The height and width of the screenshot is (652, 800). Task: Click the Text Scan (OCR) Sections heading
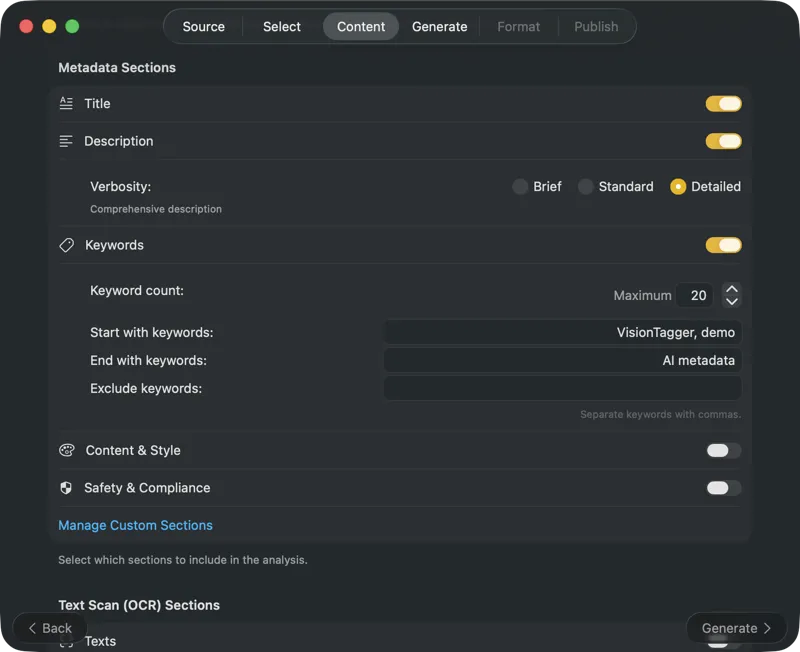[x=139, y=606]
